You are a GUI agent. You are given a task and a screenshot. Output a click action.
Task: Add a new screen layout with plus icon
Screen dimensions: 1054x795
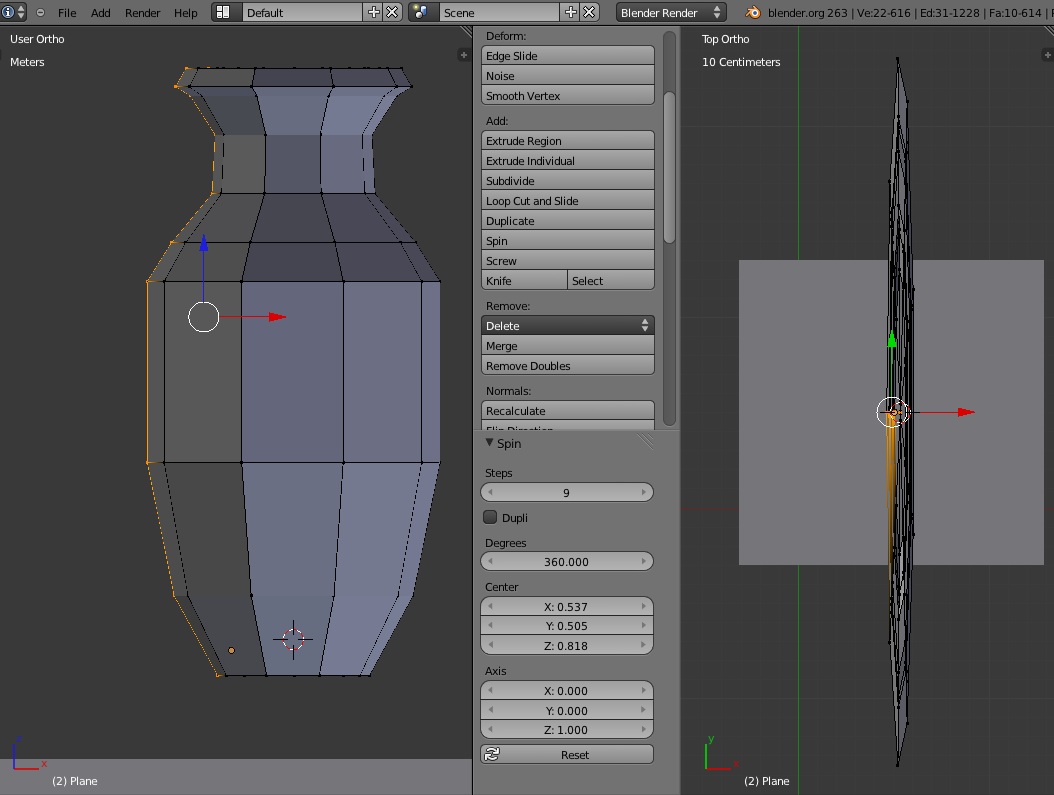pos(374,13)
